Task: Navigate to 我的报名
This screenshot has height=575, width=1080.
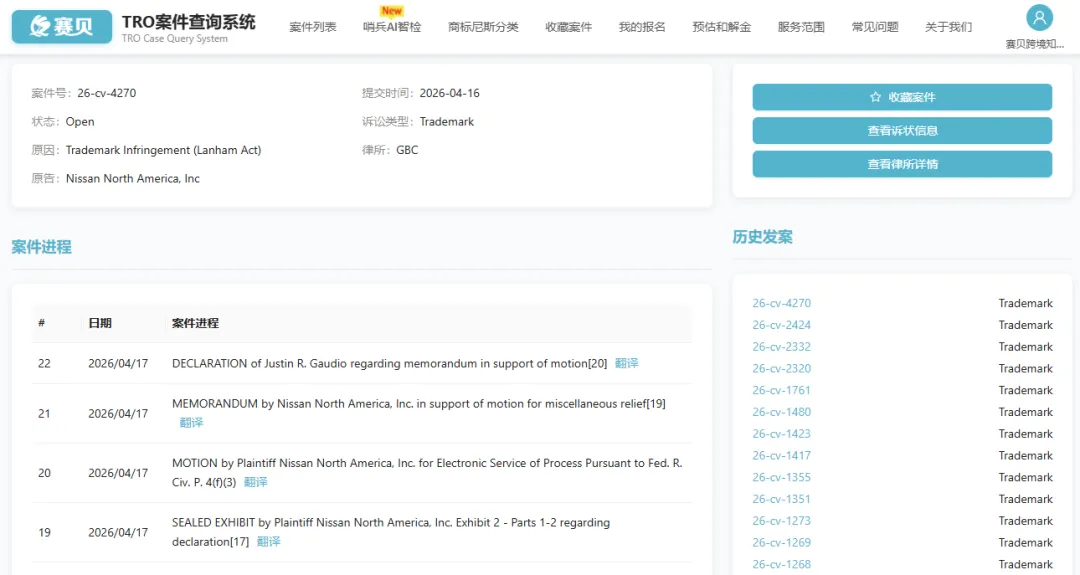Action: pyautogui.click(x=642, y=27)
